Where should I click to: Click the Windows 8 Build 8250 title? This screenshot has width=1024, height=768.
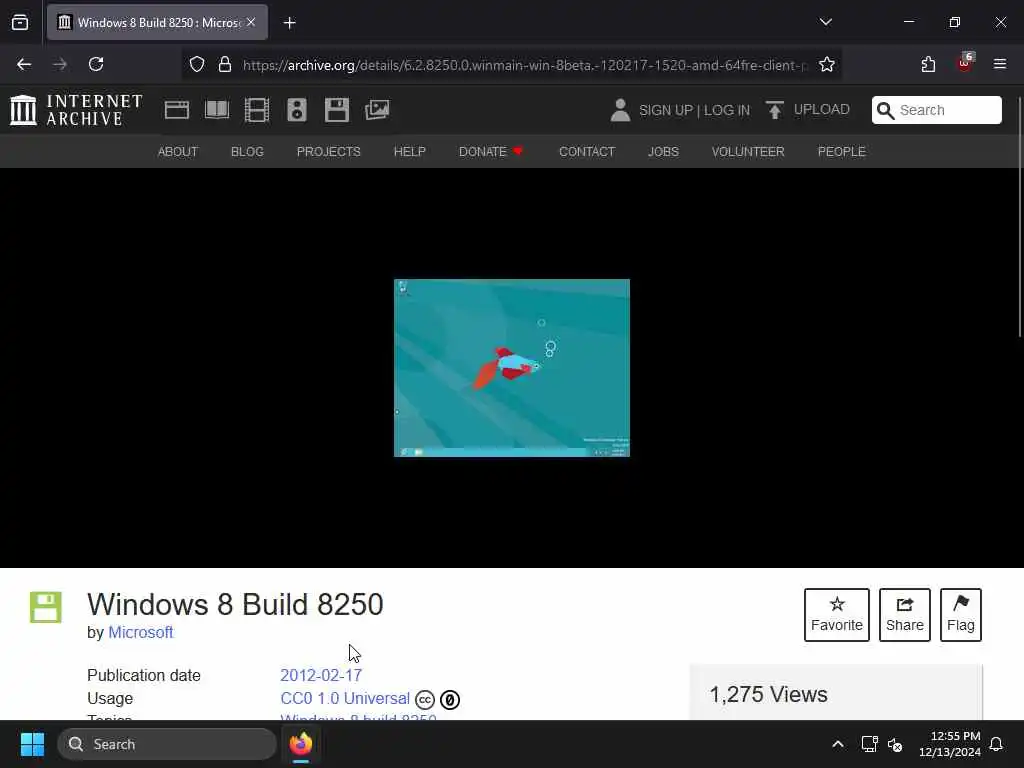coord(235,604)
